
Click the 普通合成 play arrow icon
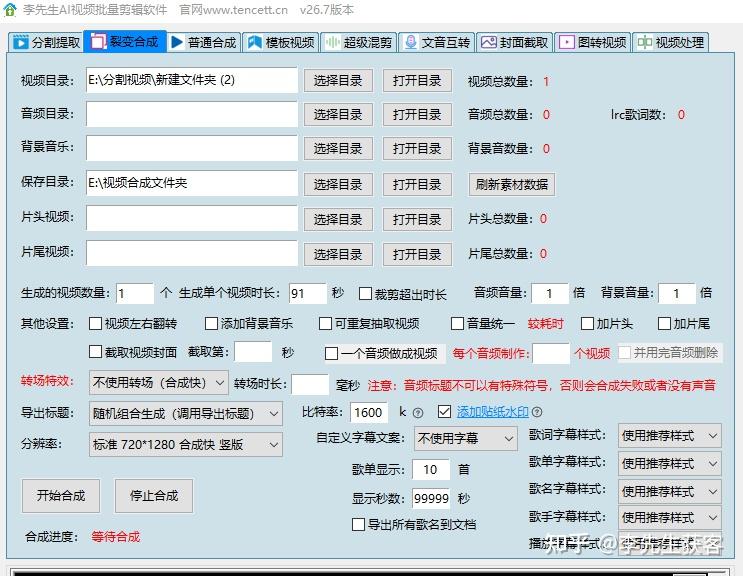tap(177, 42)
